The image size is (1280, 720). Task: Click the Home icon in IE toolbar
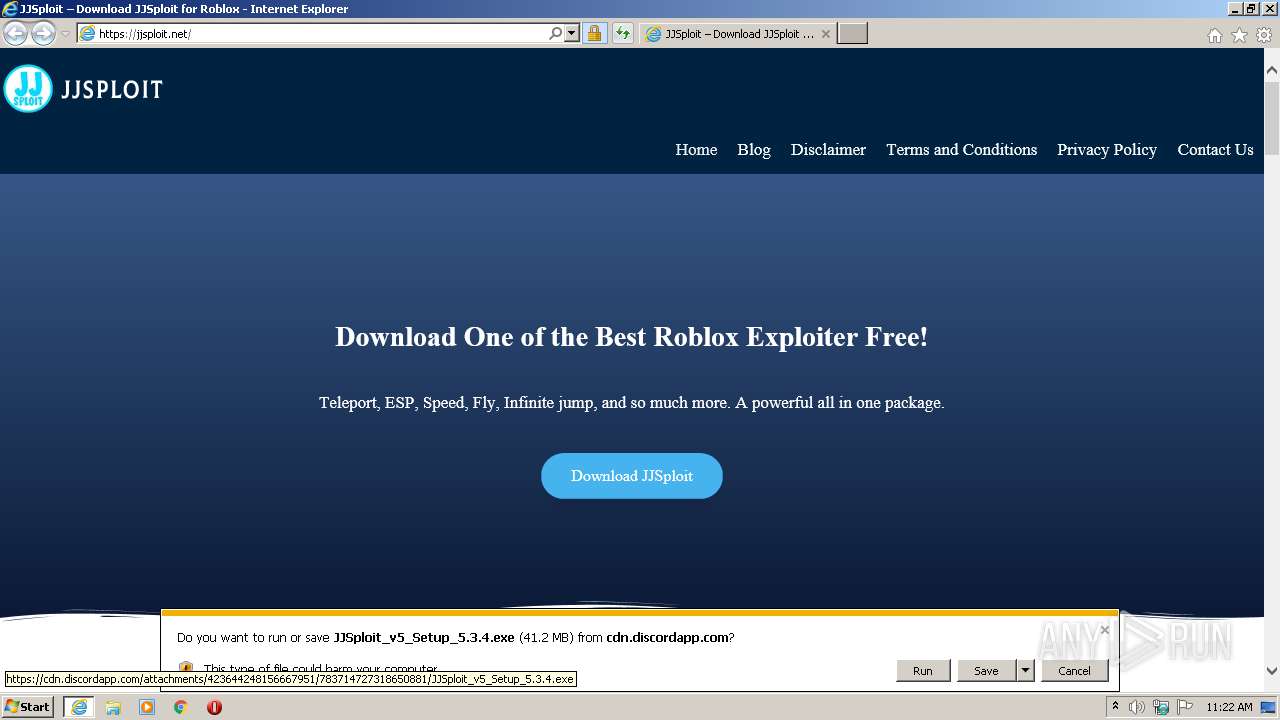(1214, 35)
